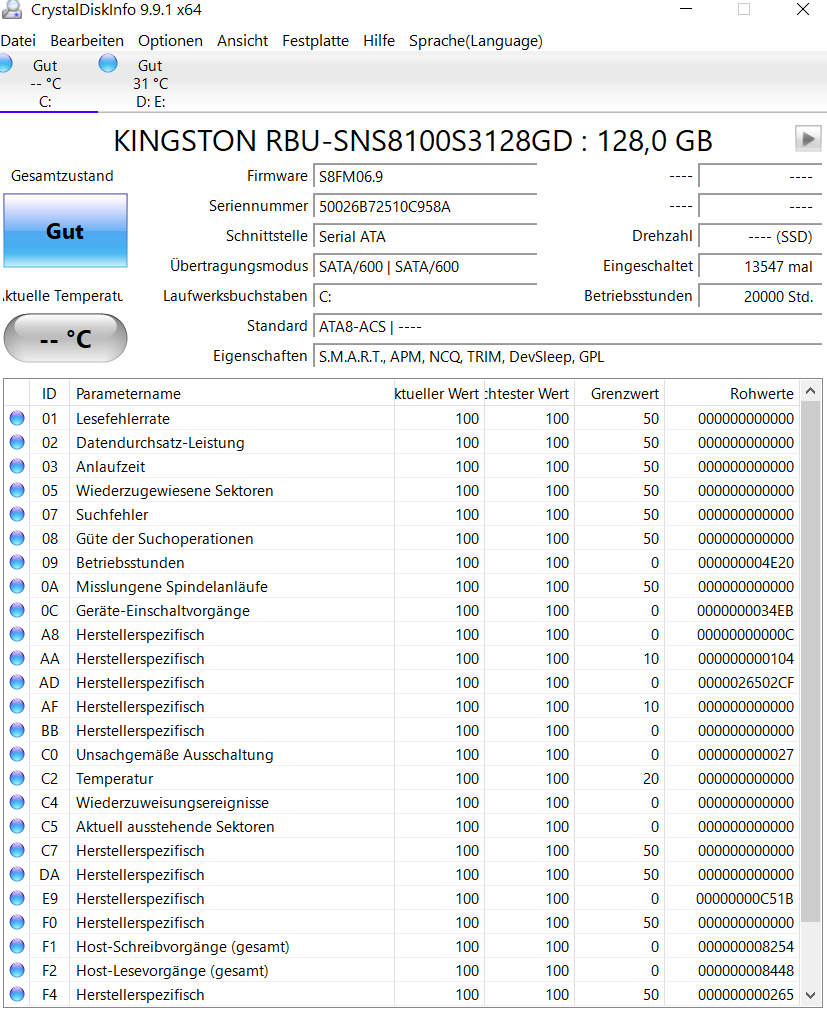The height and width of the screenshot is (1013, 827).
Task: Click status orb for Geräte-Einschaltvorgänge row
Action: click(x=17, y=611)
